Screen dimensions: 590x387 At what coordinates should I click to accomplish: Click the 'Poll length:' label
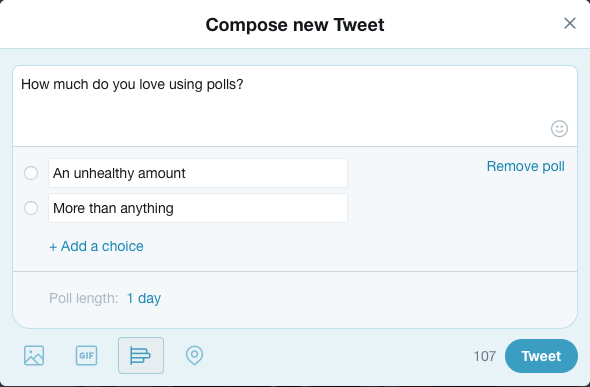coord(84,298)
